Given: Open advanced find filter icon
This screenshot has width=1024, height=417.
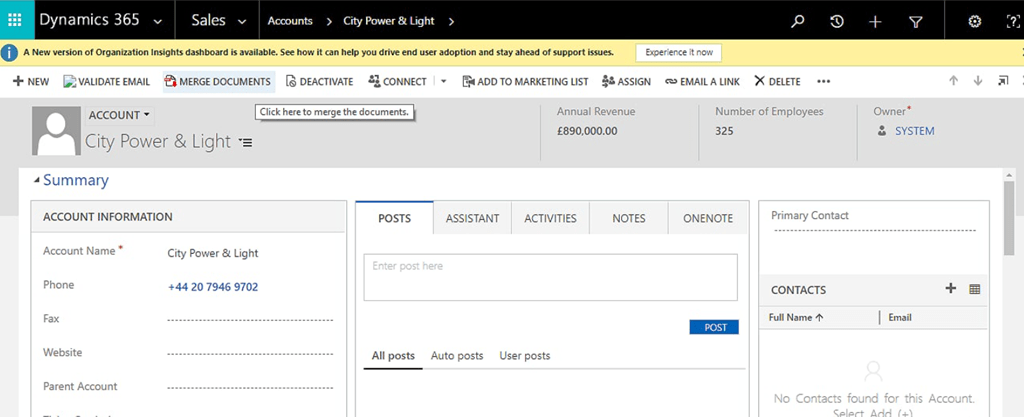Looking at the screenshot, I should (x=916, y=22).
